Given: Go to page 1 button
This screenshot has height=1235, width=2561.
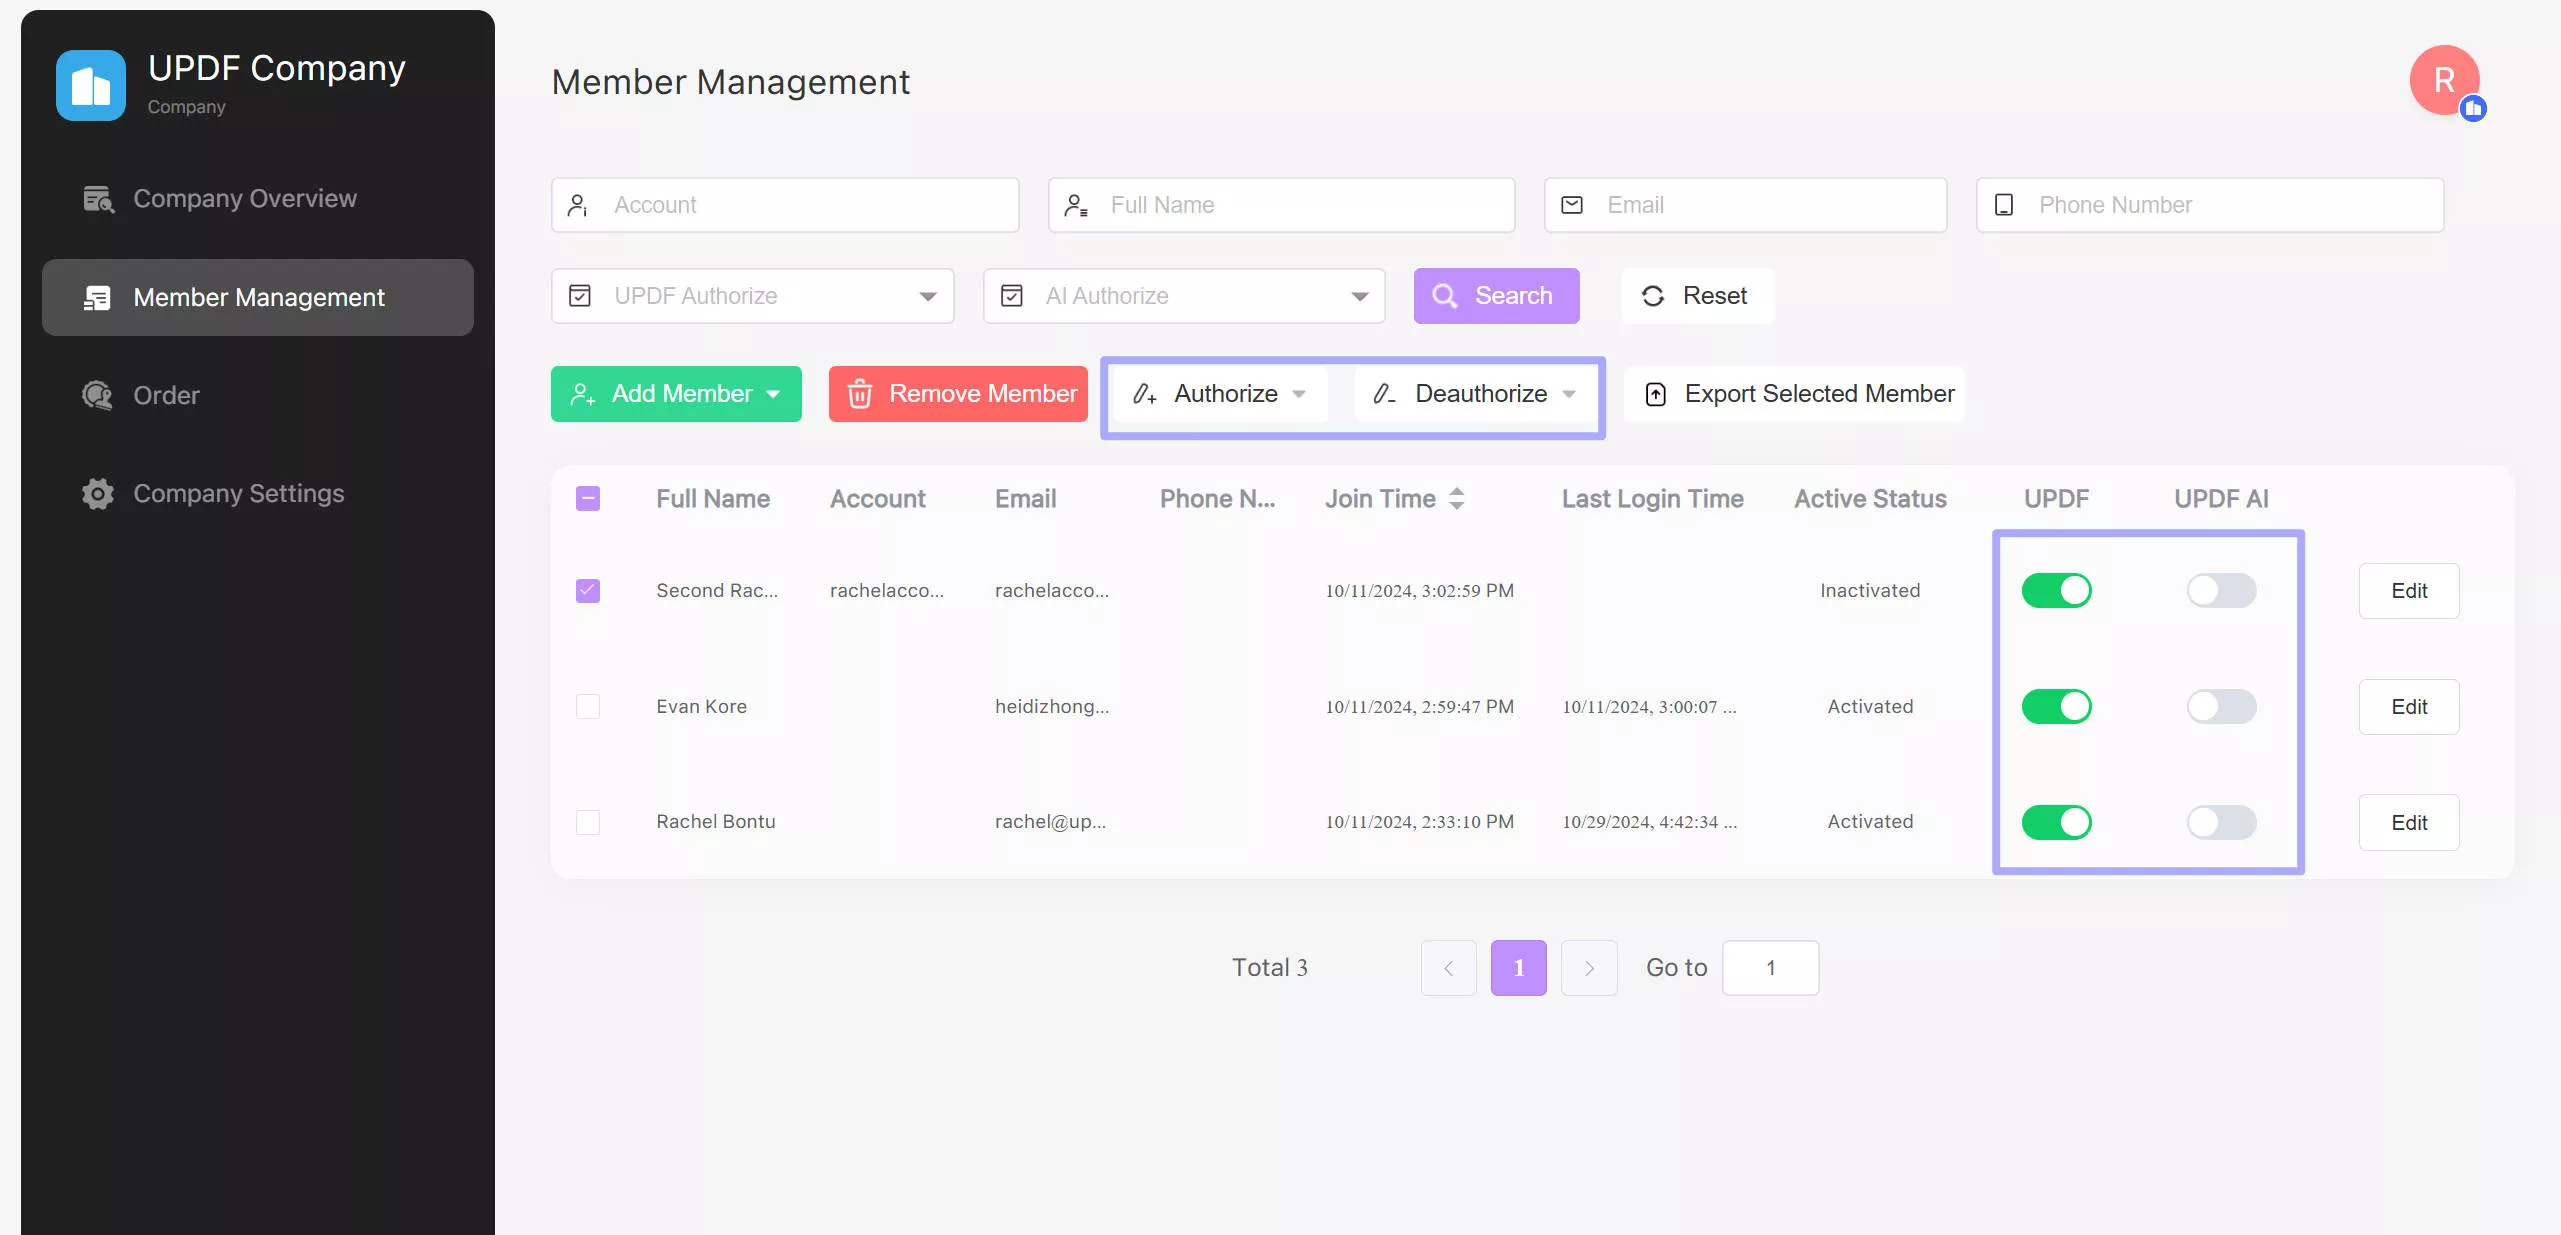Looking at the screenshot, I should 1518,968.
